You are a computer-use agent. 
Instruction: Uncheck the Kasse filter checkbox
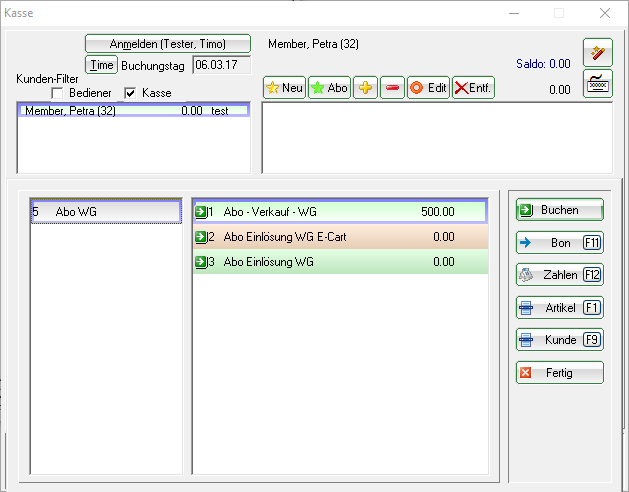click(x=130, y=94)
